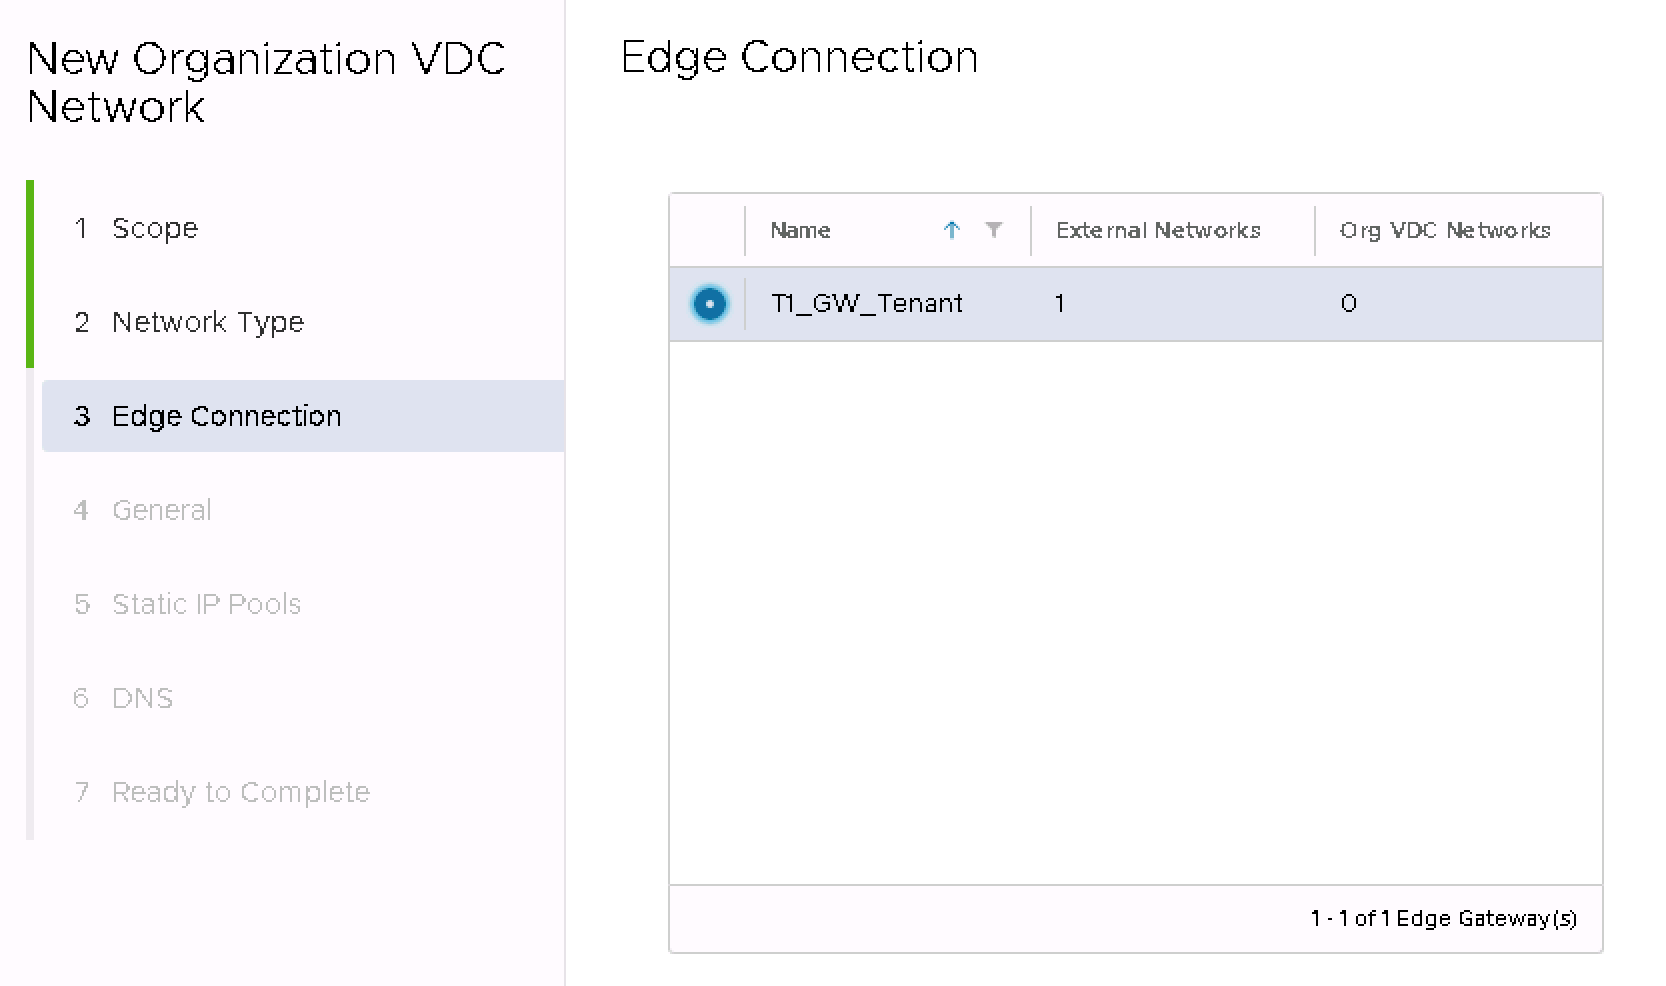Select the T1_GW_Tenant radio button
Screen dimensions: 1666x986
(x=710, y=304)
